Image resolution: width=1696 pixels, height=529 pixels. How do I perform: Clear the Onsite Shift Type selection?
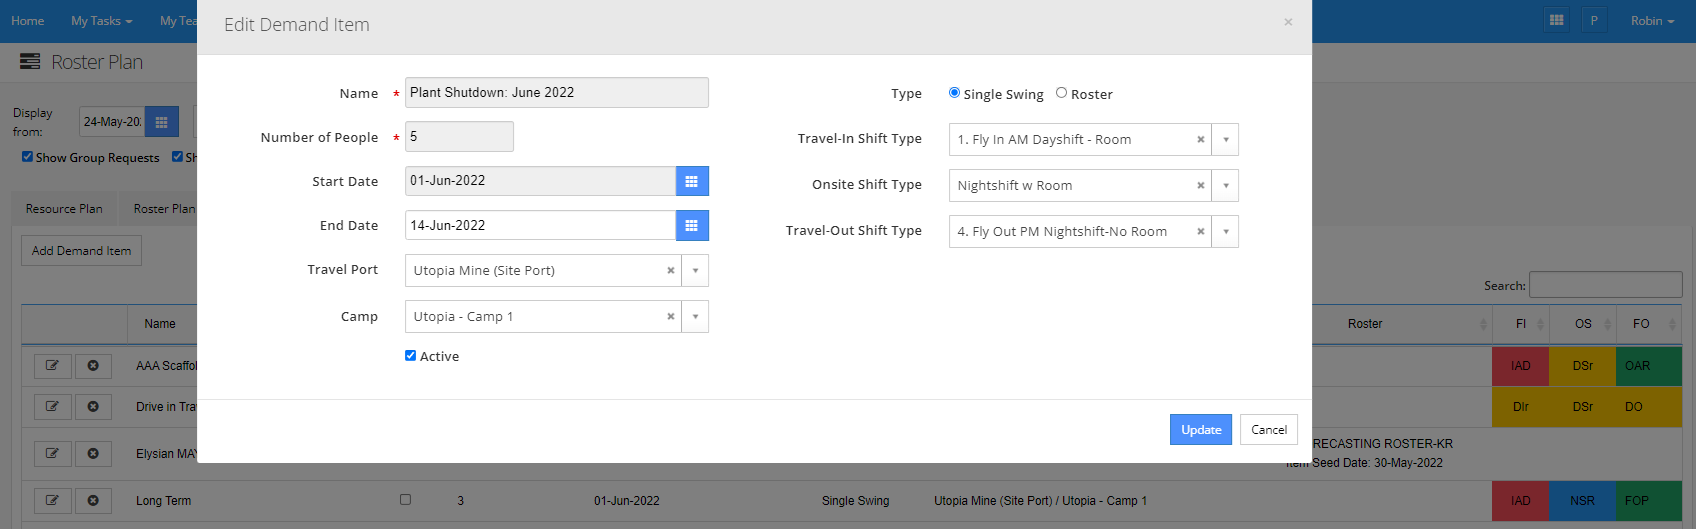tap(1200, 185)
